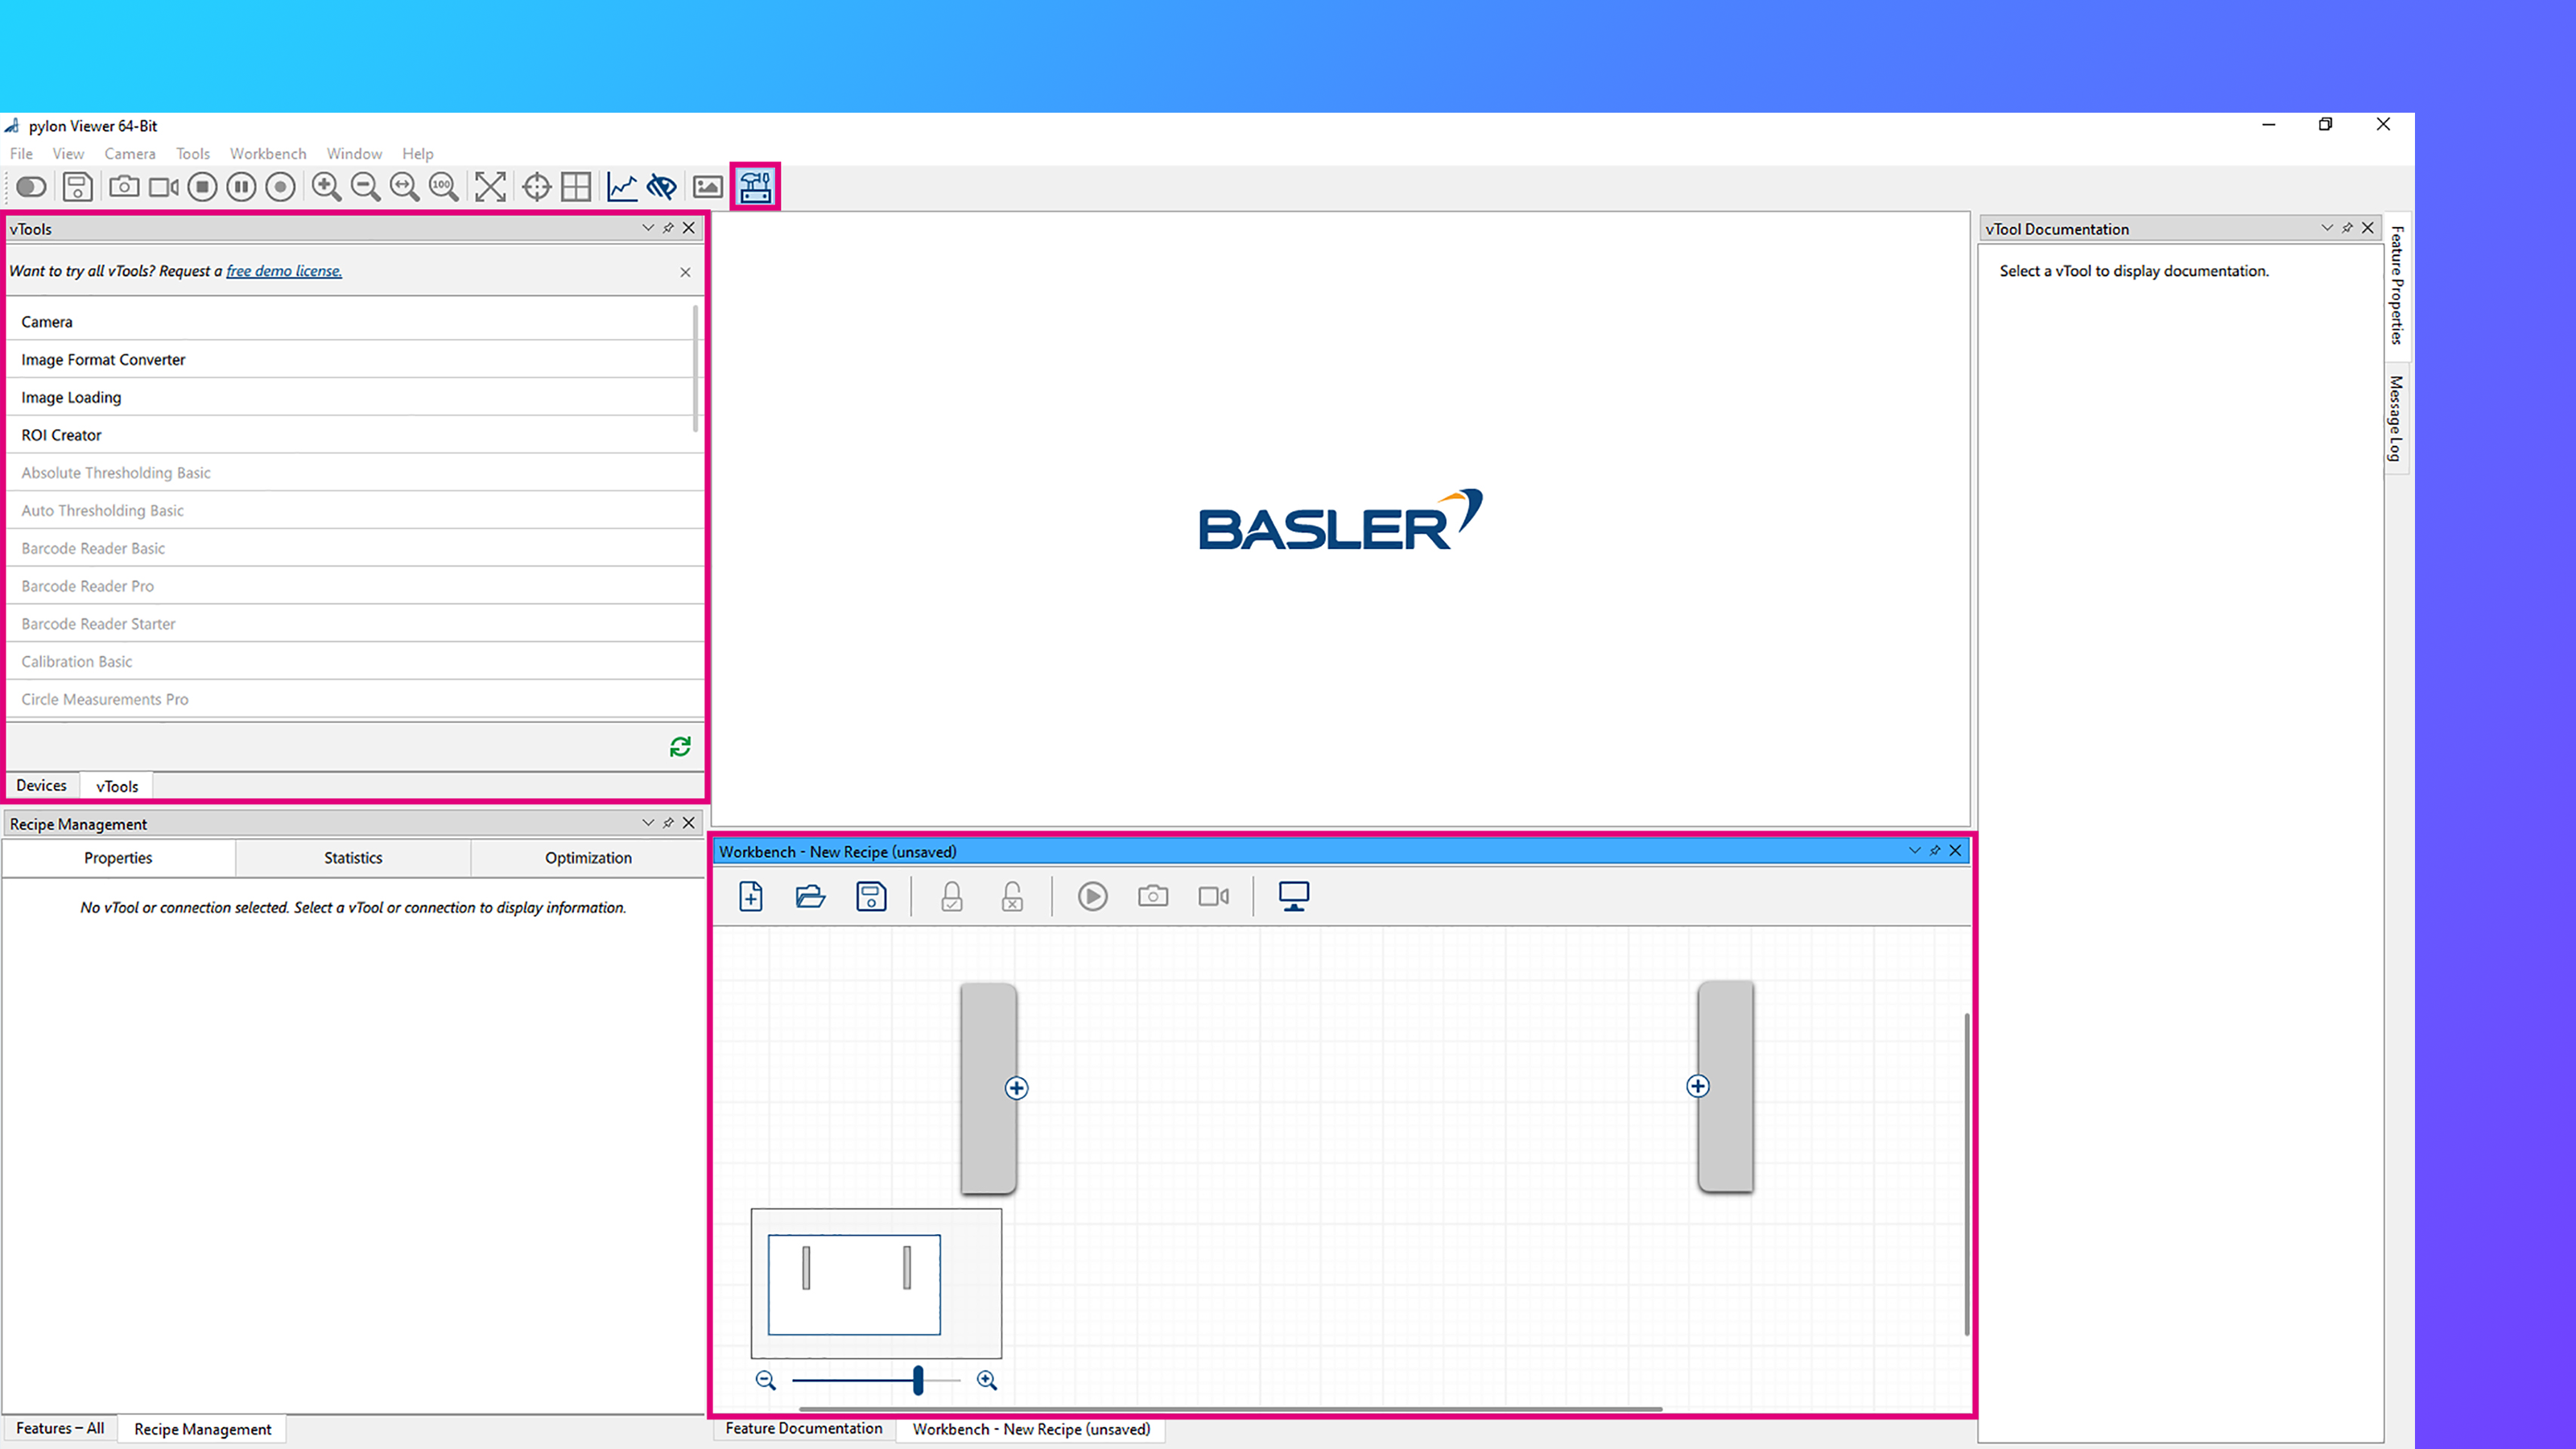Viewport: 2576px width, 1449px height.
Task: Toggle the hide display eye icon
Action: (x=661, y=186)
